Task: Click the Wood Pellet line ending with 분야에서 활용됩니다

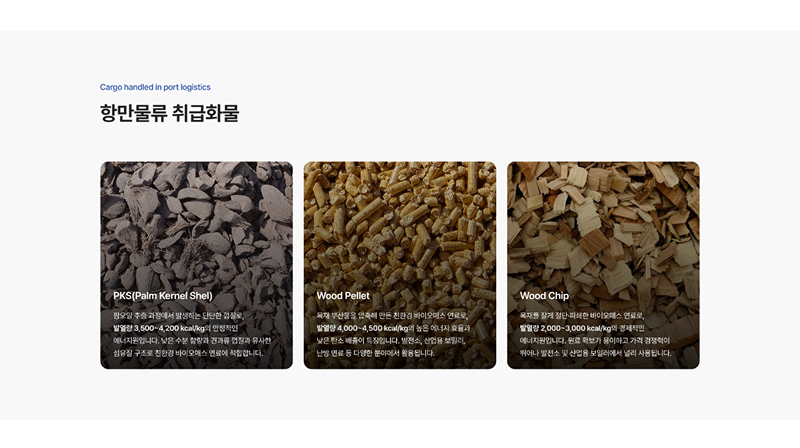Action: point(376,353)
